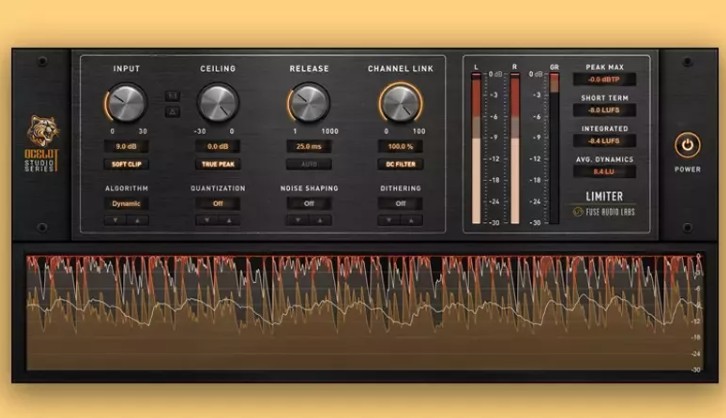
Task: Toggle the Soft Clip button
Action: click(126, 164)
